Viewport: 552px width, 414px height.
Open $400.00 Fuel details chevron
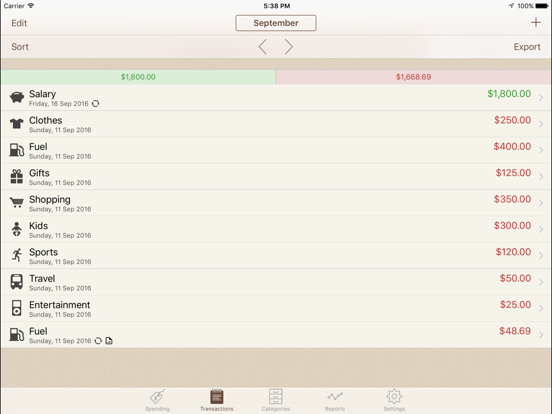pyautogui.click(x=541, y=150)
